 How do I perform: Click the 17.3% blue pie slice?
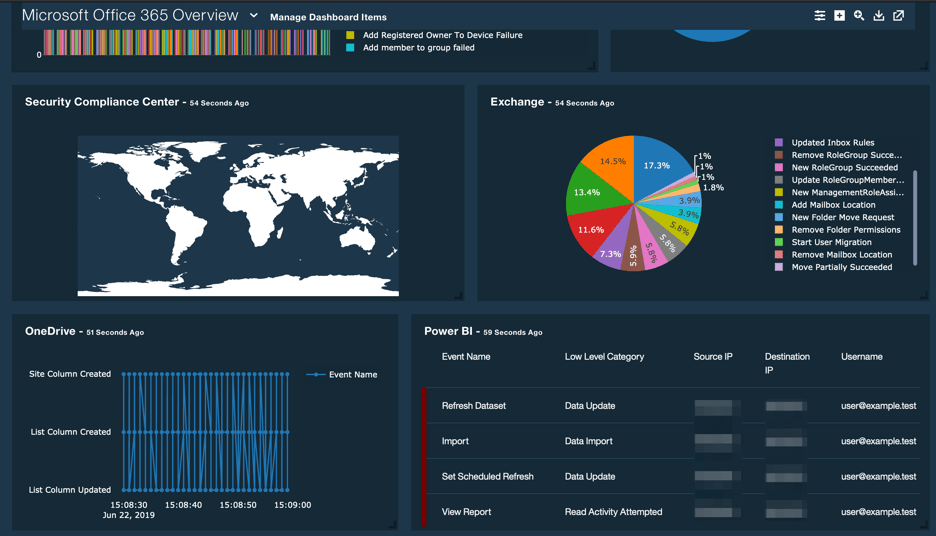click(657, 165)
